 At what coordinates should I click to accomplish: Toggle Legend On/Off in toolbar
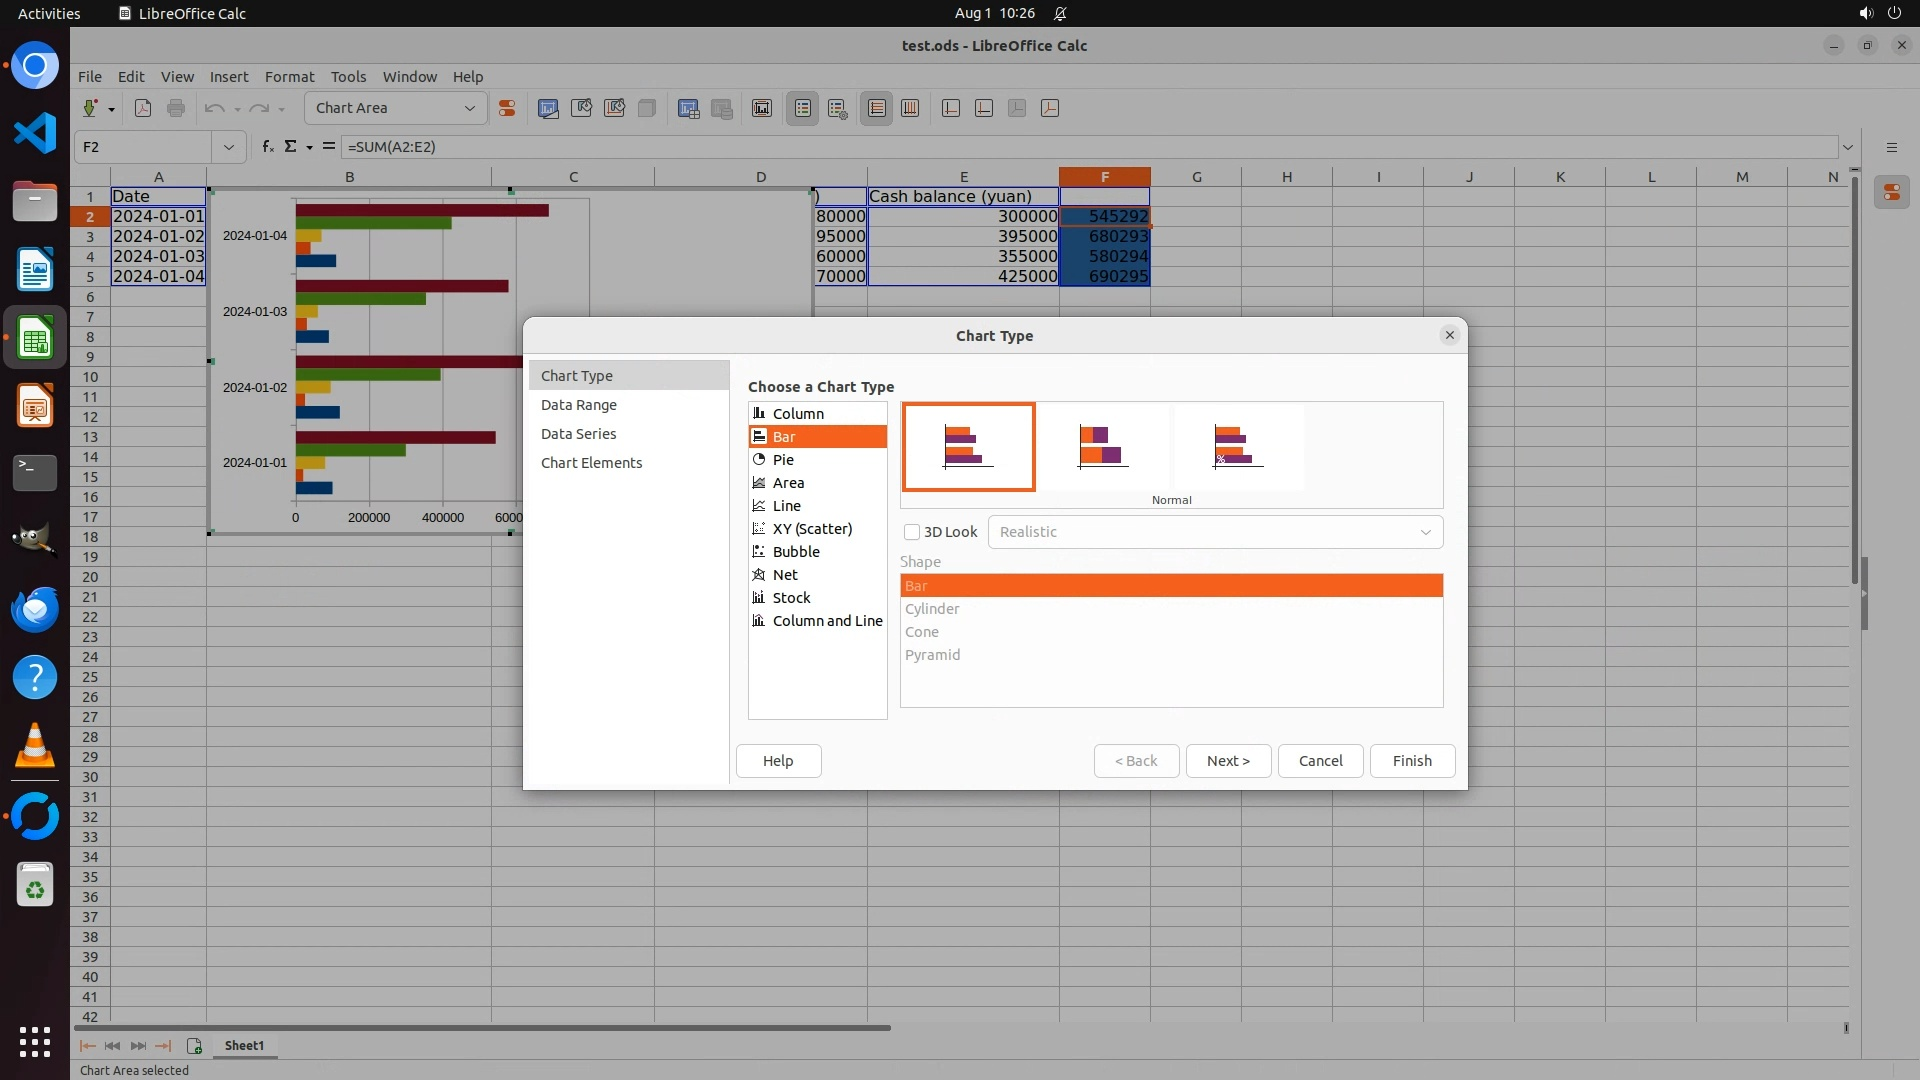click(803, 109)
